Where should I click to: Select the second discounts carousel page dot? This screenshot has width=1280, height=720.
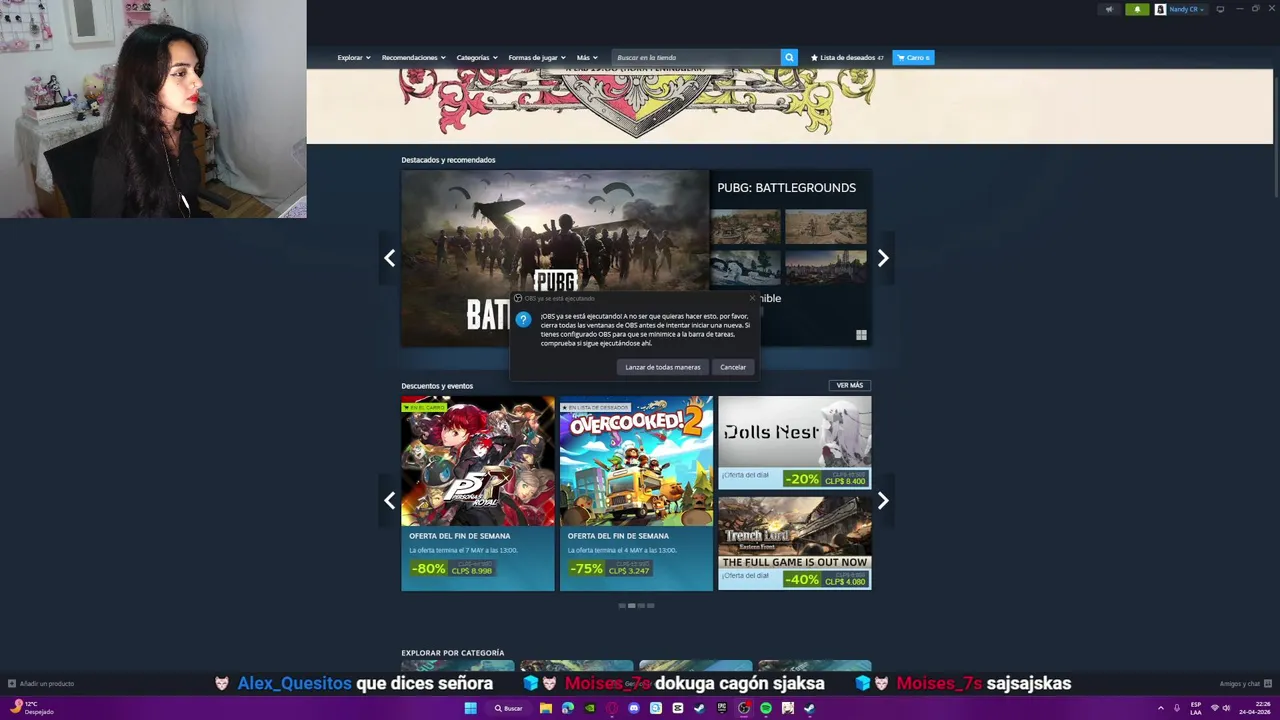[x=631, y=605]
